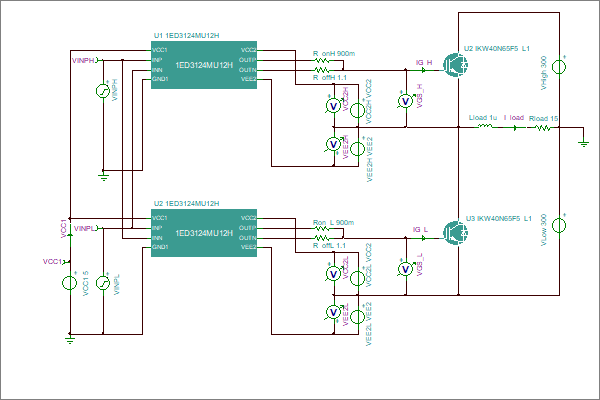The image size is (600, 400).
Task: Select the Rload 15 resistor
Action: [543, 127]
